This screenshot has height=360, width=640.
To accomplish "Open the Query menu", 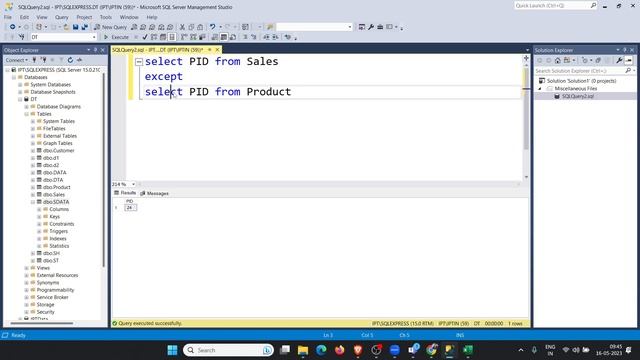I will pyautogui.click(x=62, y=17).
